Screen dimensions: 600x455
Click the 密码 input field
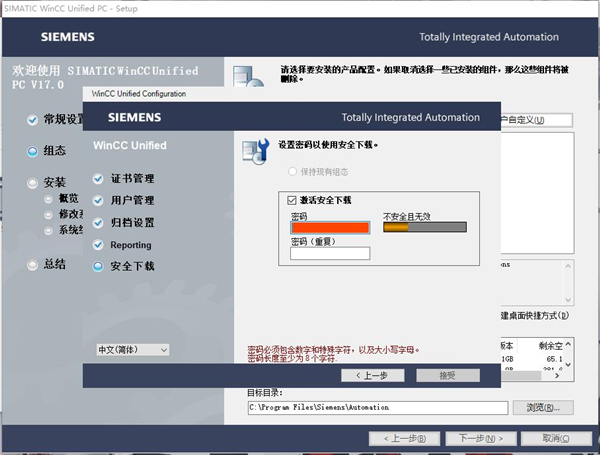pos(330,228)
